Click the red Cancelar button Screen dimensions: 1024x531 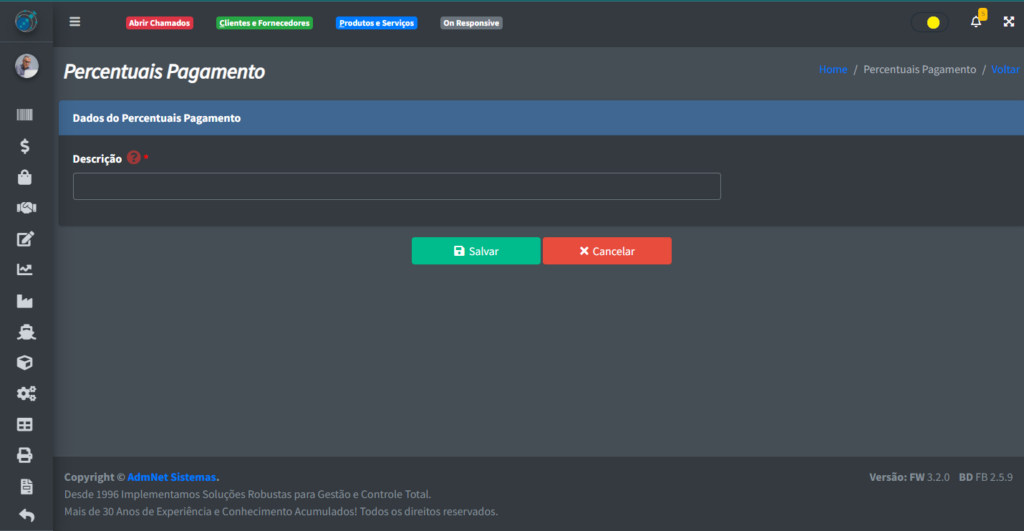pyautogui.click(x=607, y=251)
